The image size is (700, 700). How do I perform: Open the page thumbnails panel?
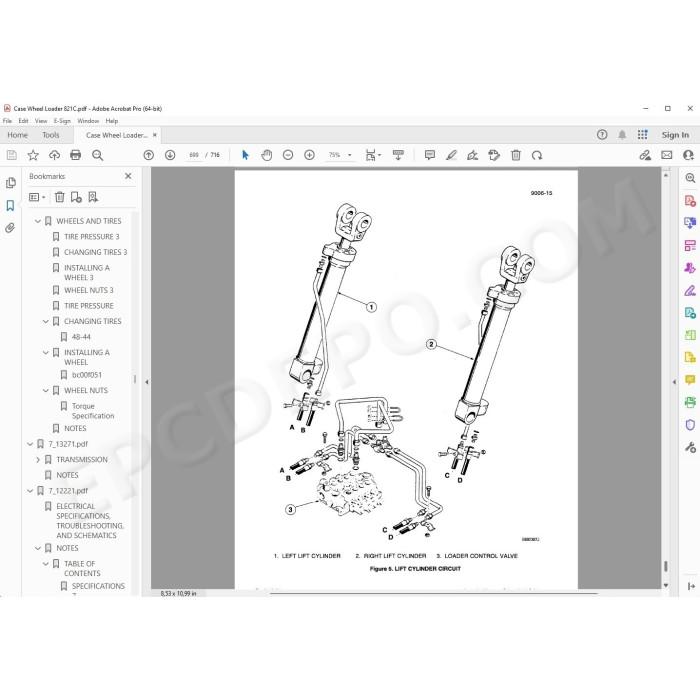click(x=11, y=183)
